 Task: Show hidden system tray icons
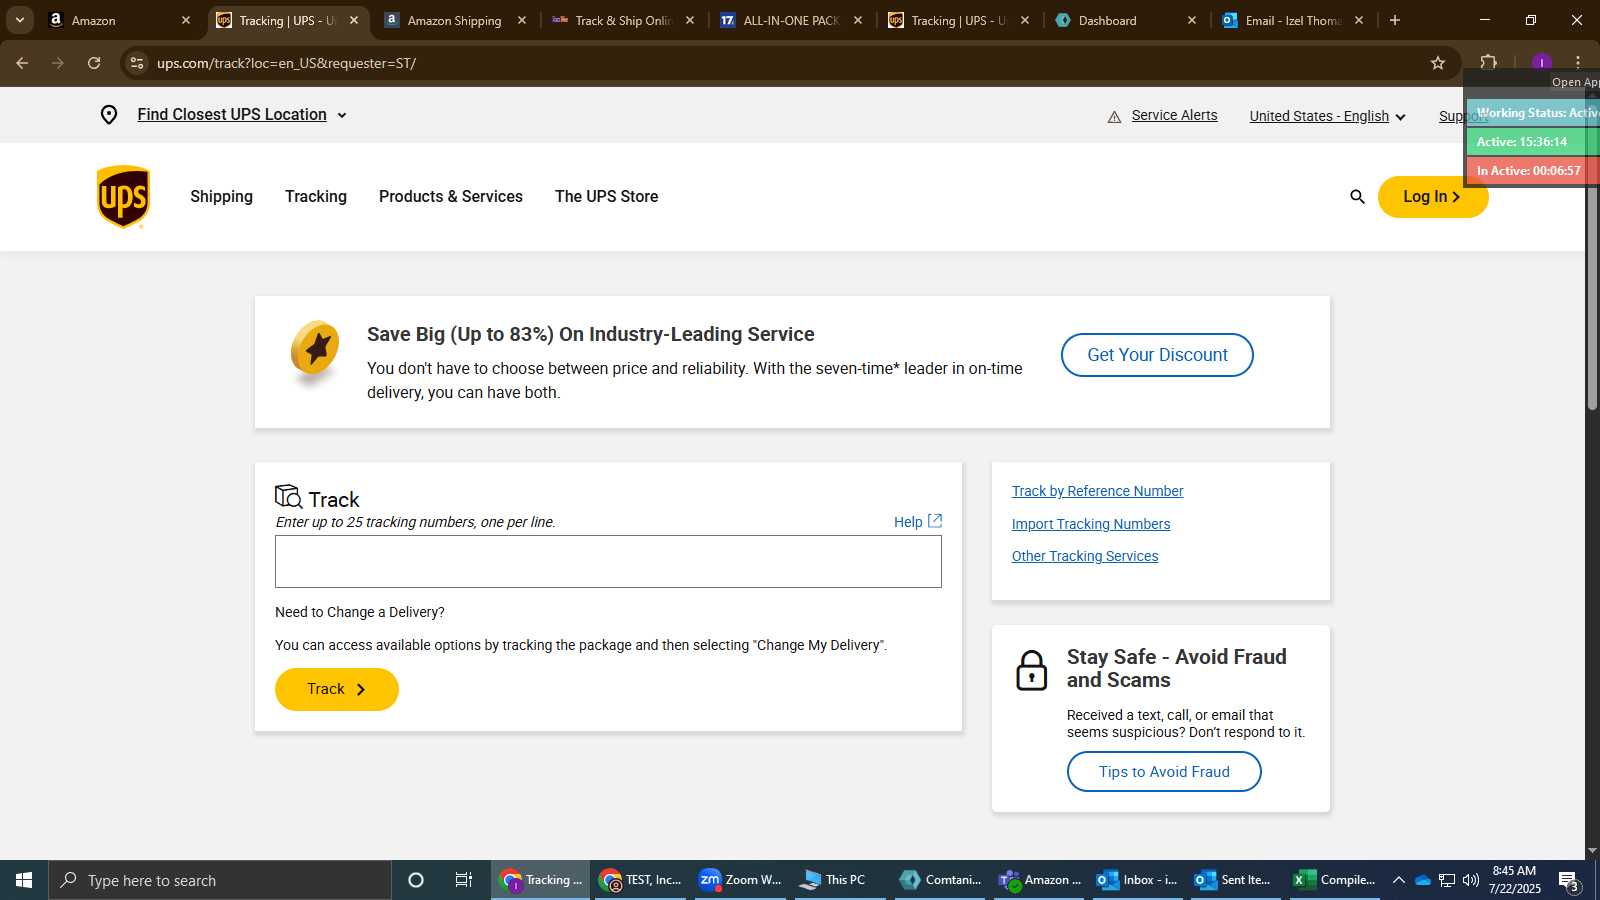[1398, 880]
